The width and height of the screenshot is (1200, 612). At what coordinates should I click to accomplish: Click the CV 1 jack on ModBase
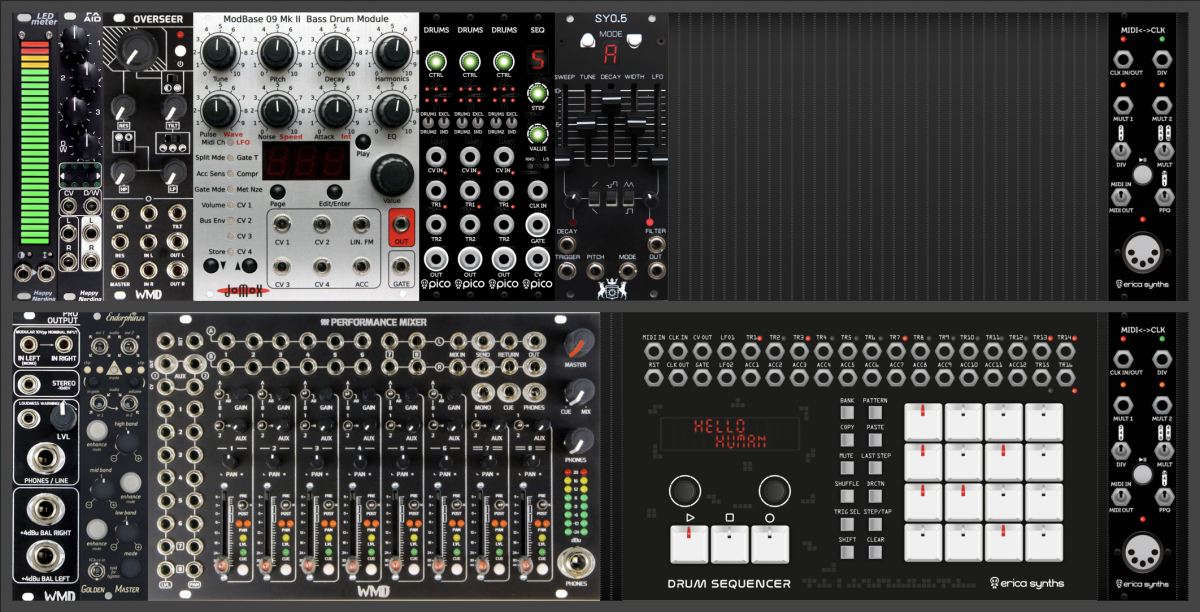tap(282, 224)
